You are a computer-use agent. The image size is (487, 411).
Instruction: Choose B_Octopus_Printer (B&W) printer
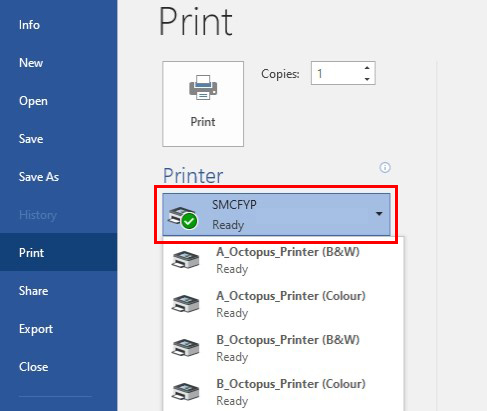click(283, 348)
